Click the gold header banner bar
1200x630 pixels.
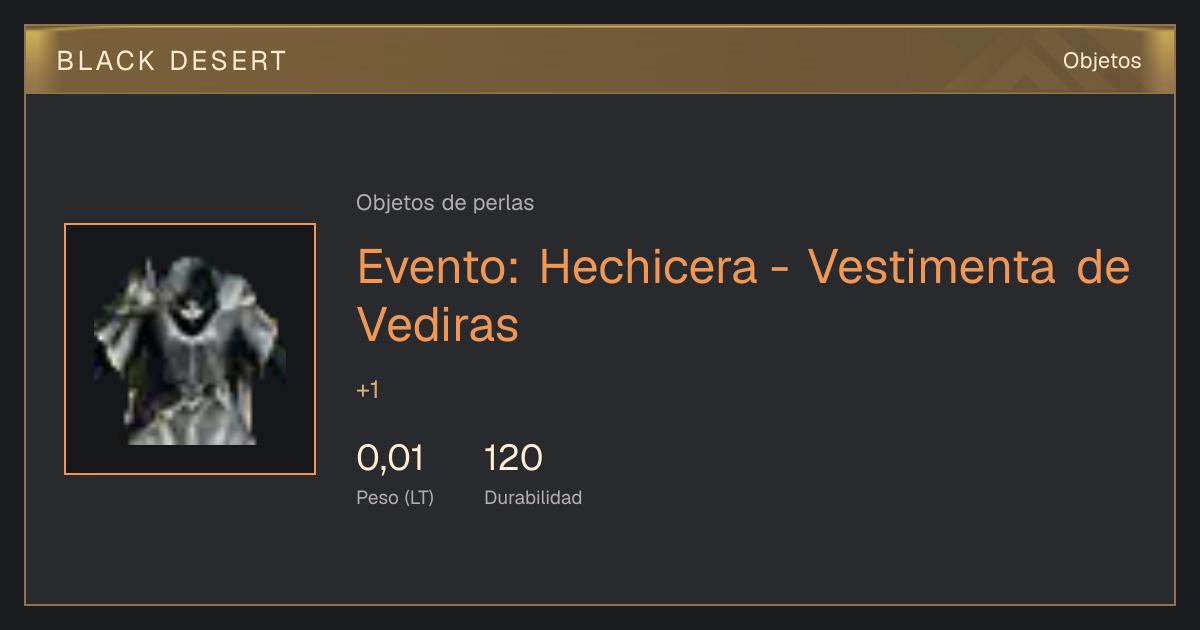pos(600,60)
